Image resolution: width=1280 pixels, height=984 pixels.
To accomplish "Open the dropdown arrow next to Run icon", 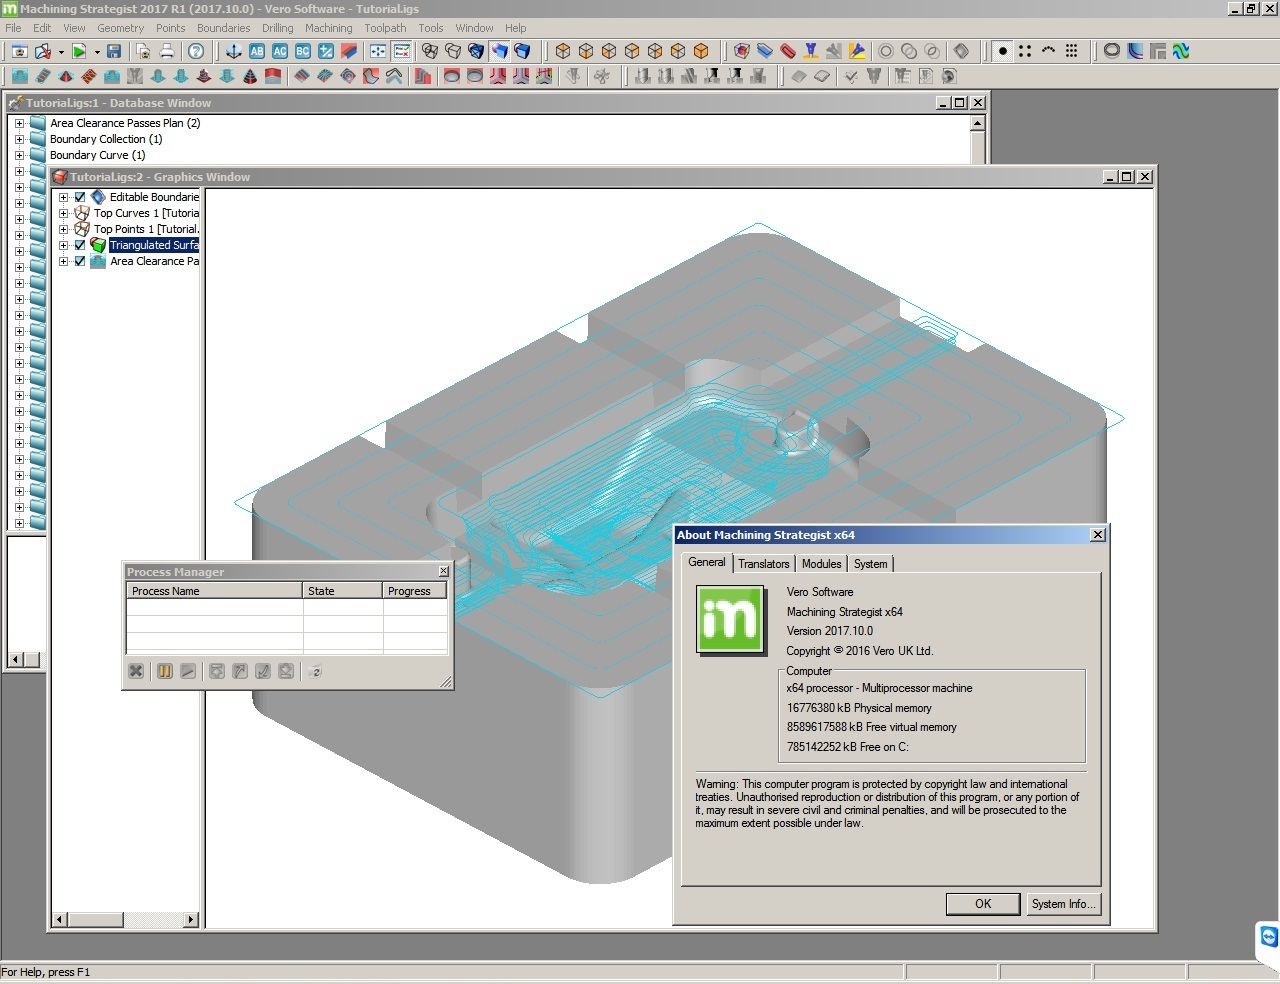I will pos(97,52).
